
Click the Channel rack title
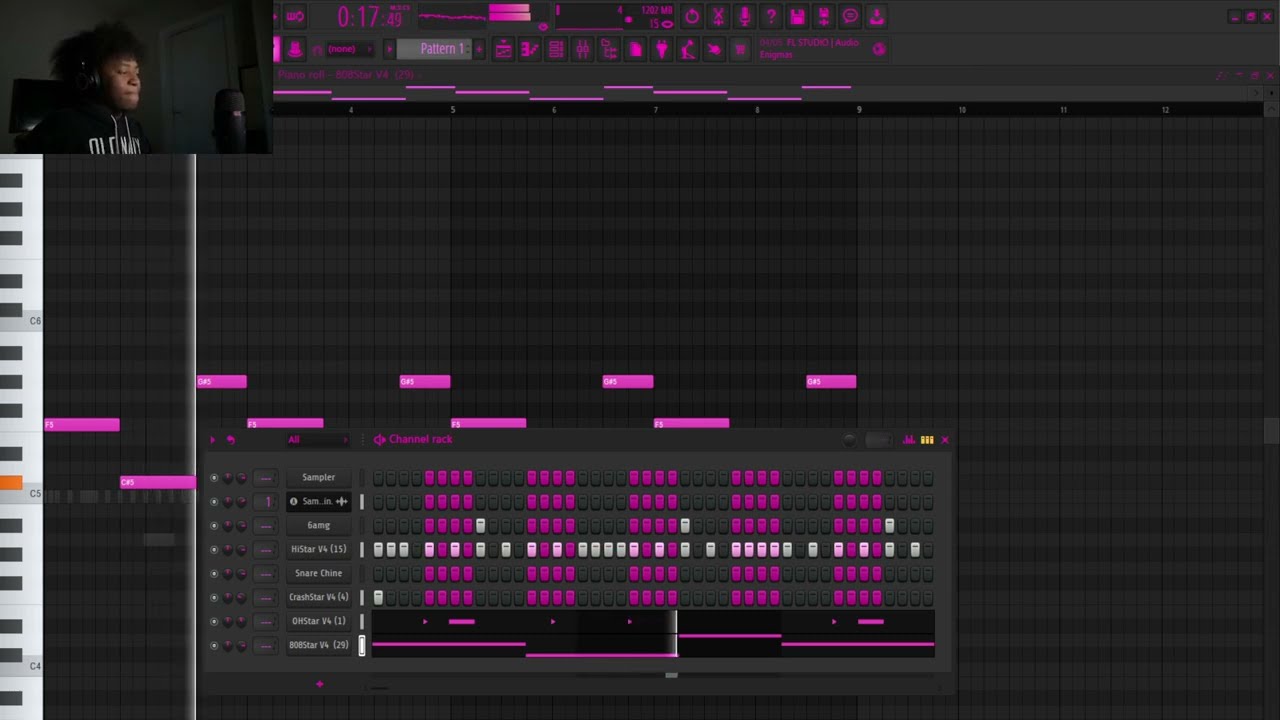(421, 440)
